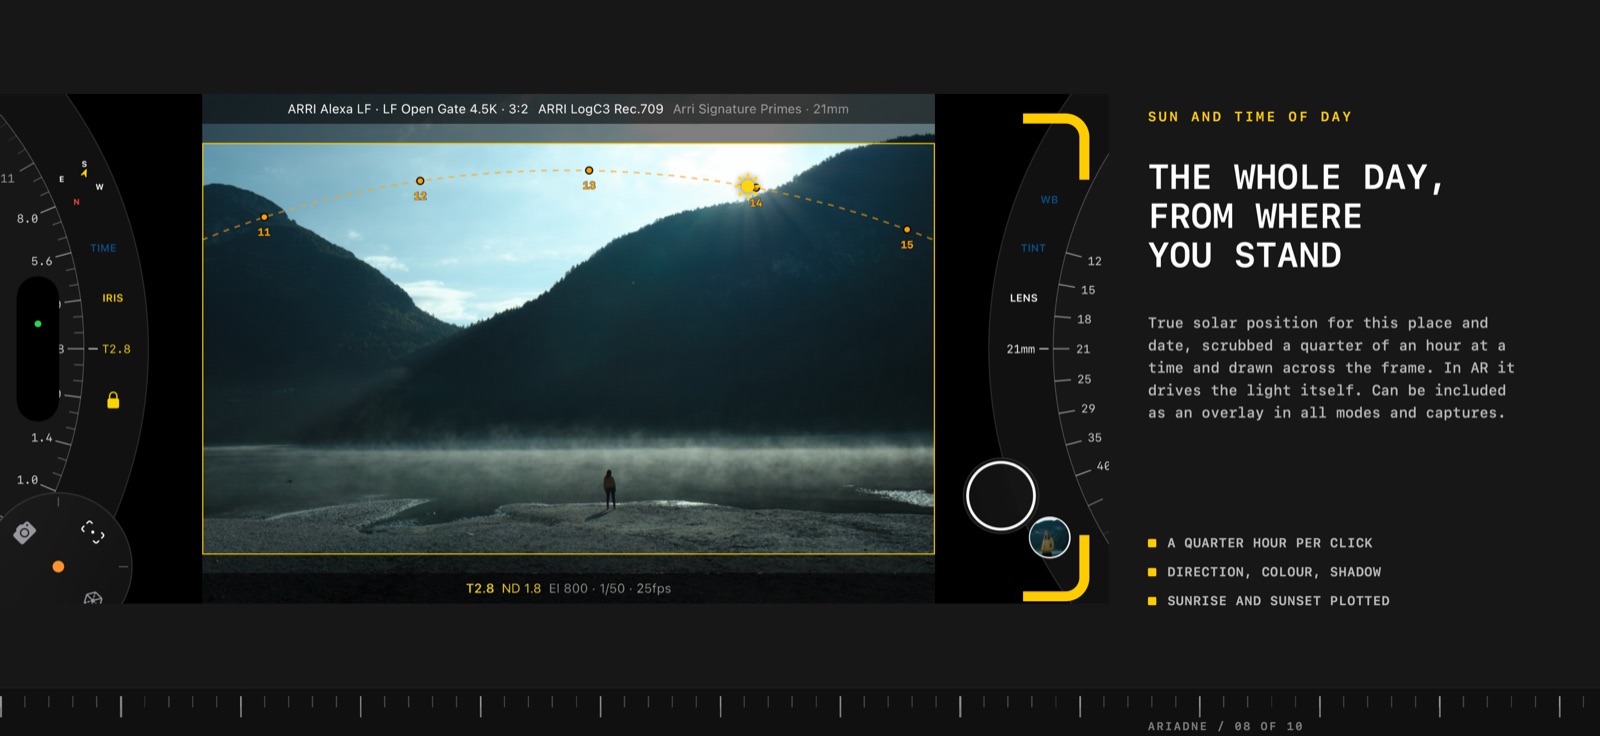Select the orange dot on the mode wheel
Screen dimensions: 1600x736
click(x=58, y=566)
